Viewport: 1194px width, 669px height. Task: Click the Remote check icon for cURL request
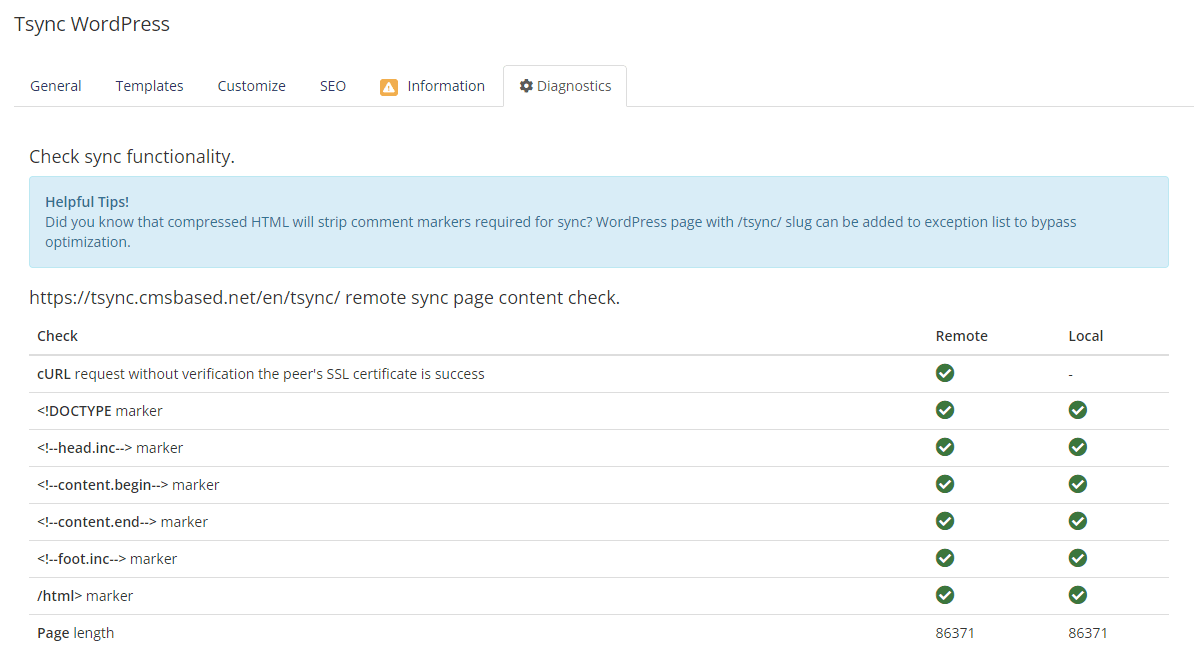coord(945,373)
